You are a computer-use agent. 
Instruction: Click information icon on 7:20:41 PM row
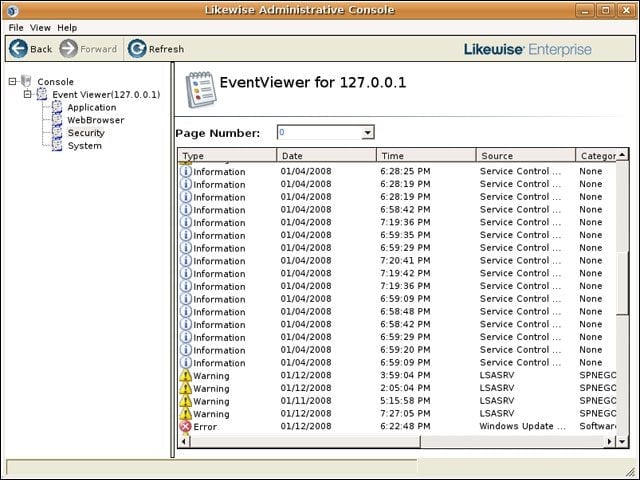(186, 260)
